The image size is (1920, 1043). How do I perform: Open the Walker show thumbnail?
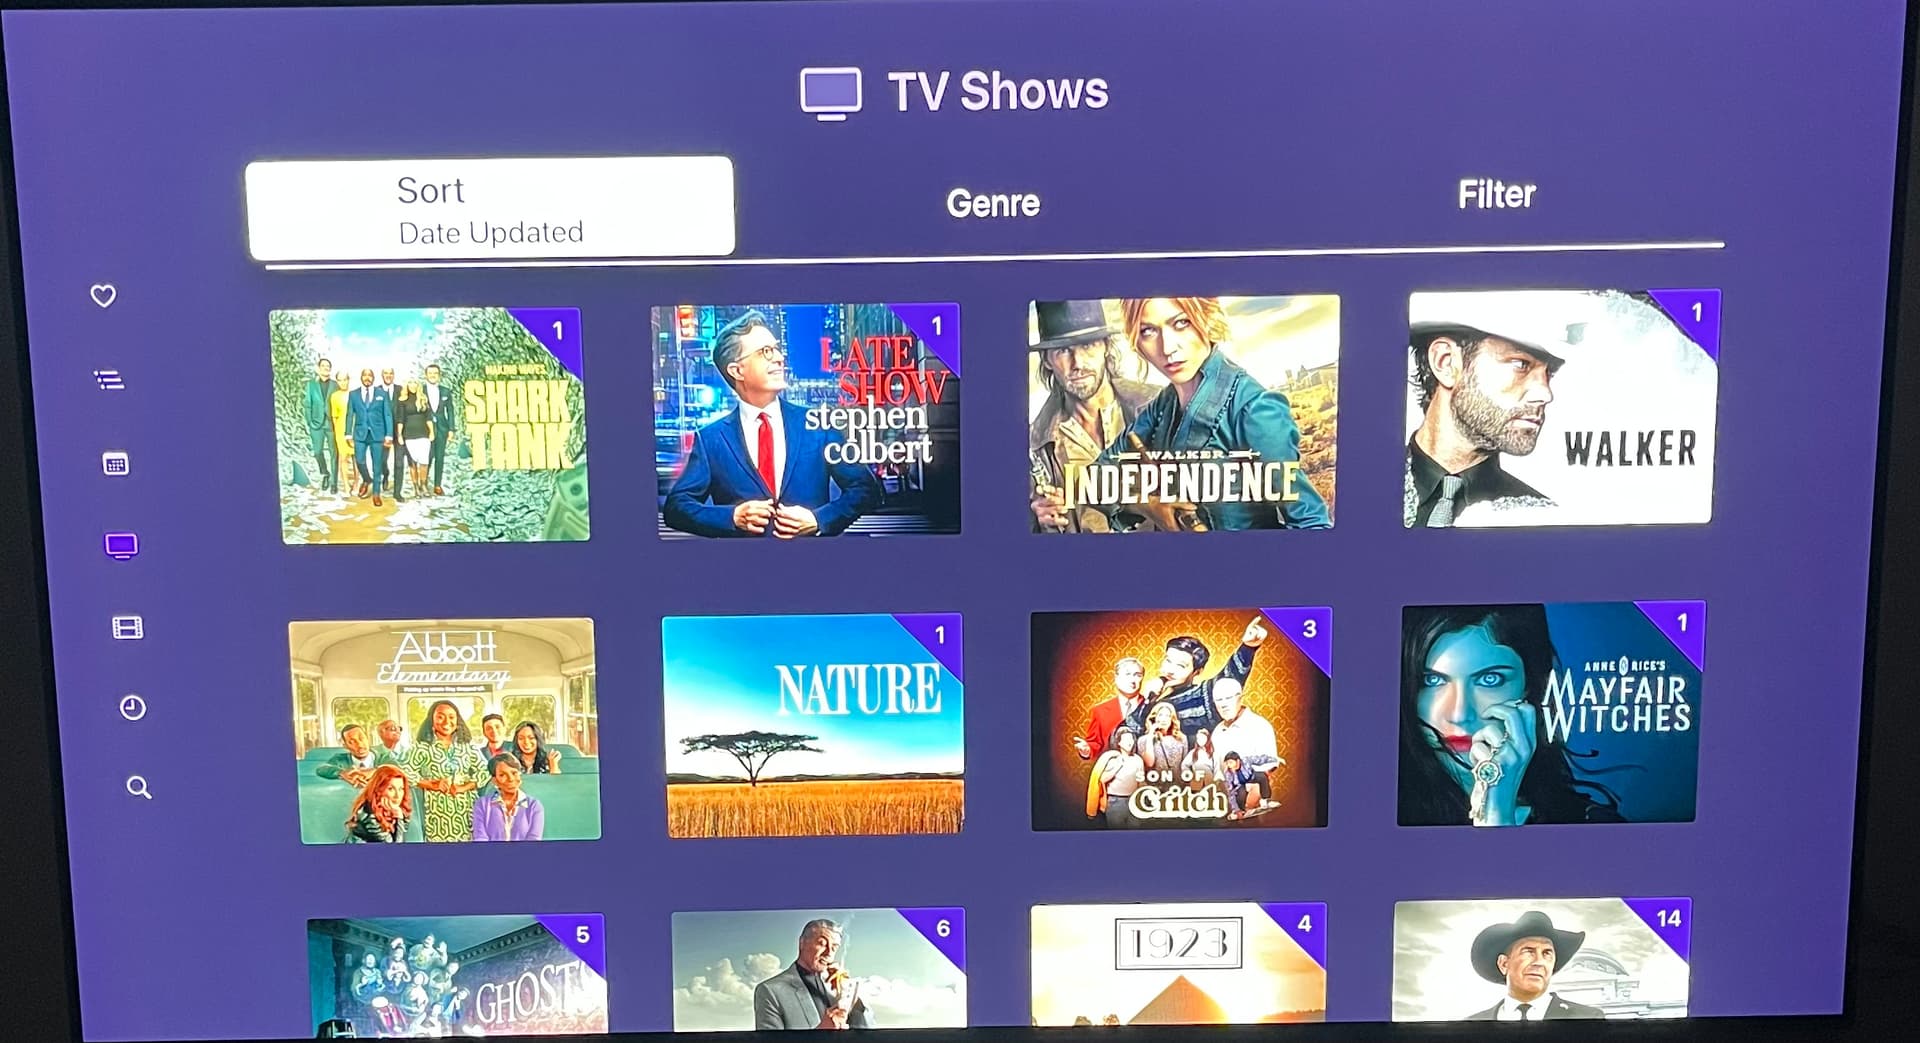click(1562, 408)
